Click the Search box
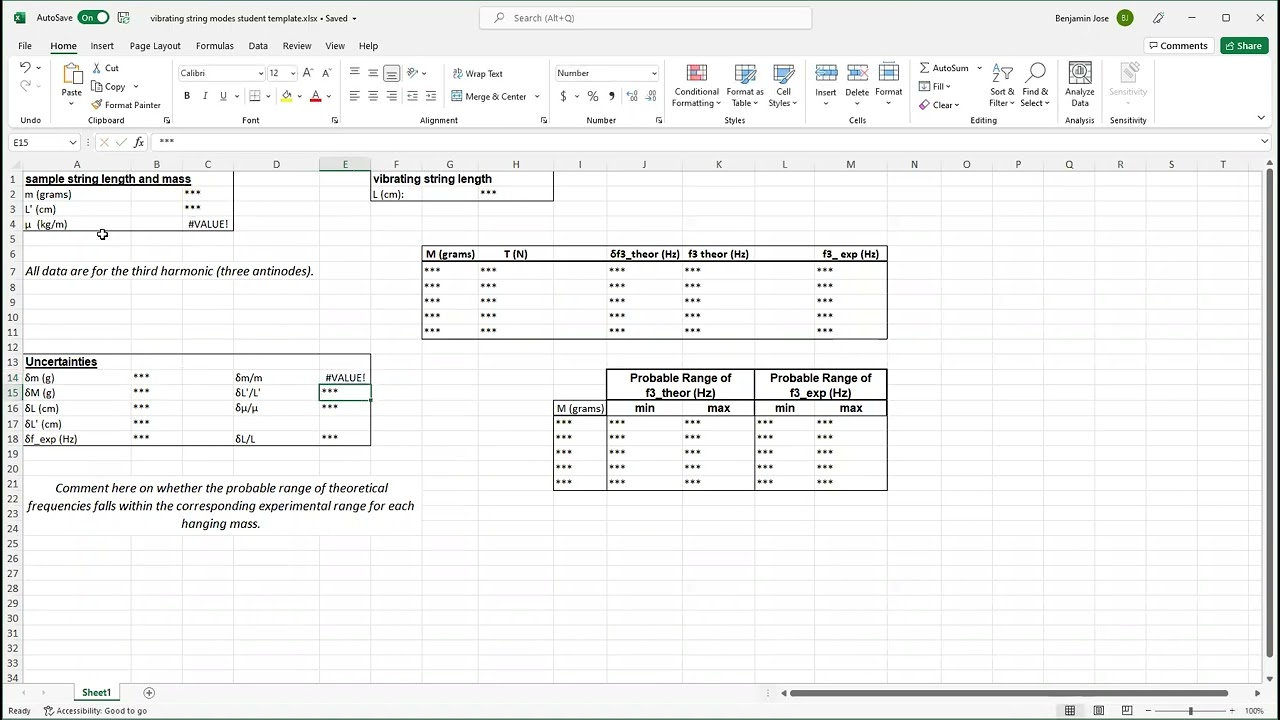 pyautogui.click(x=646, y=18)
